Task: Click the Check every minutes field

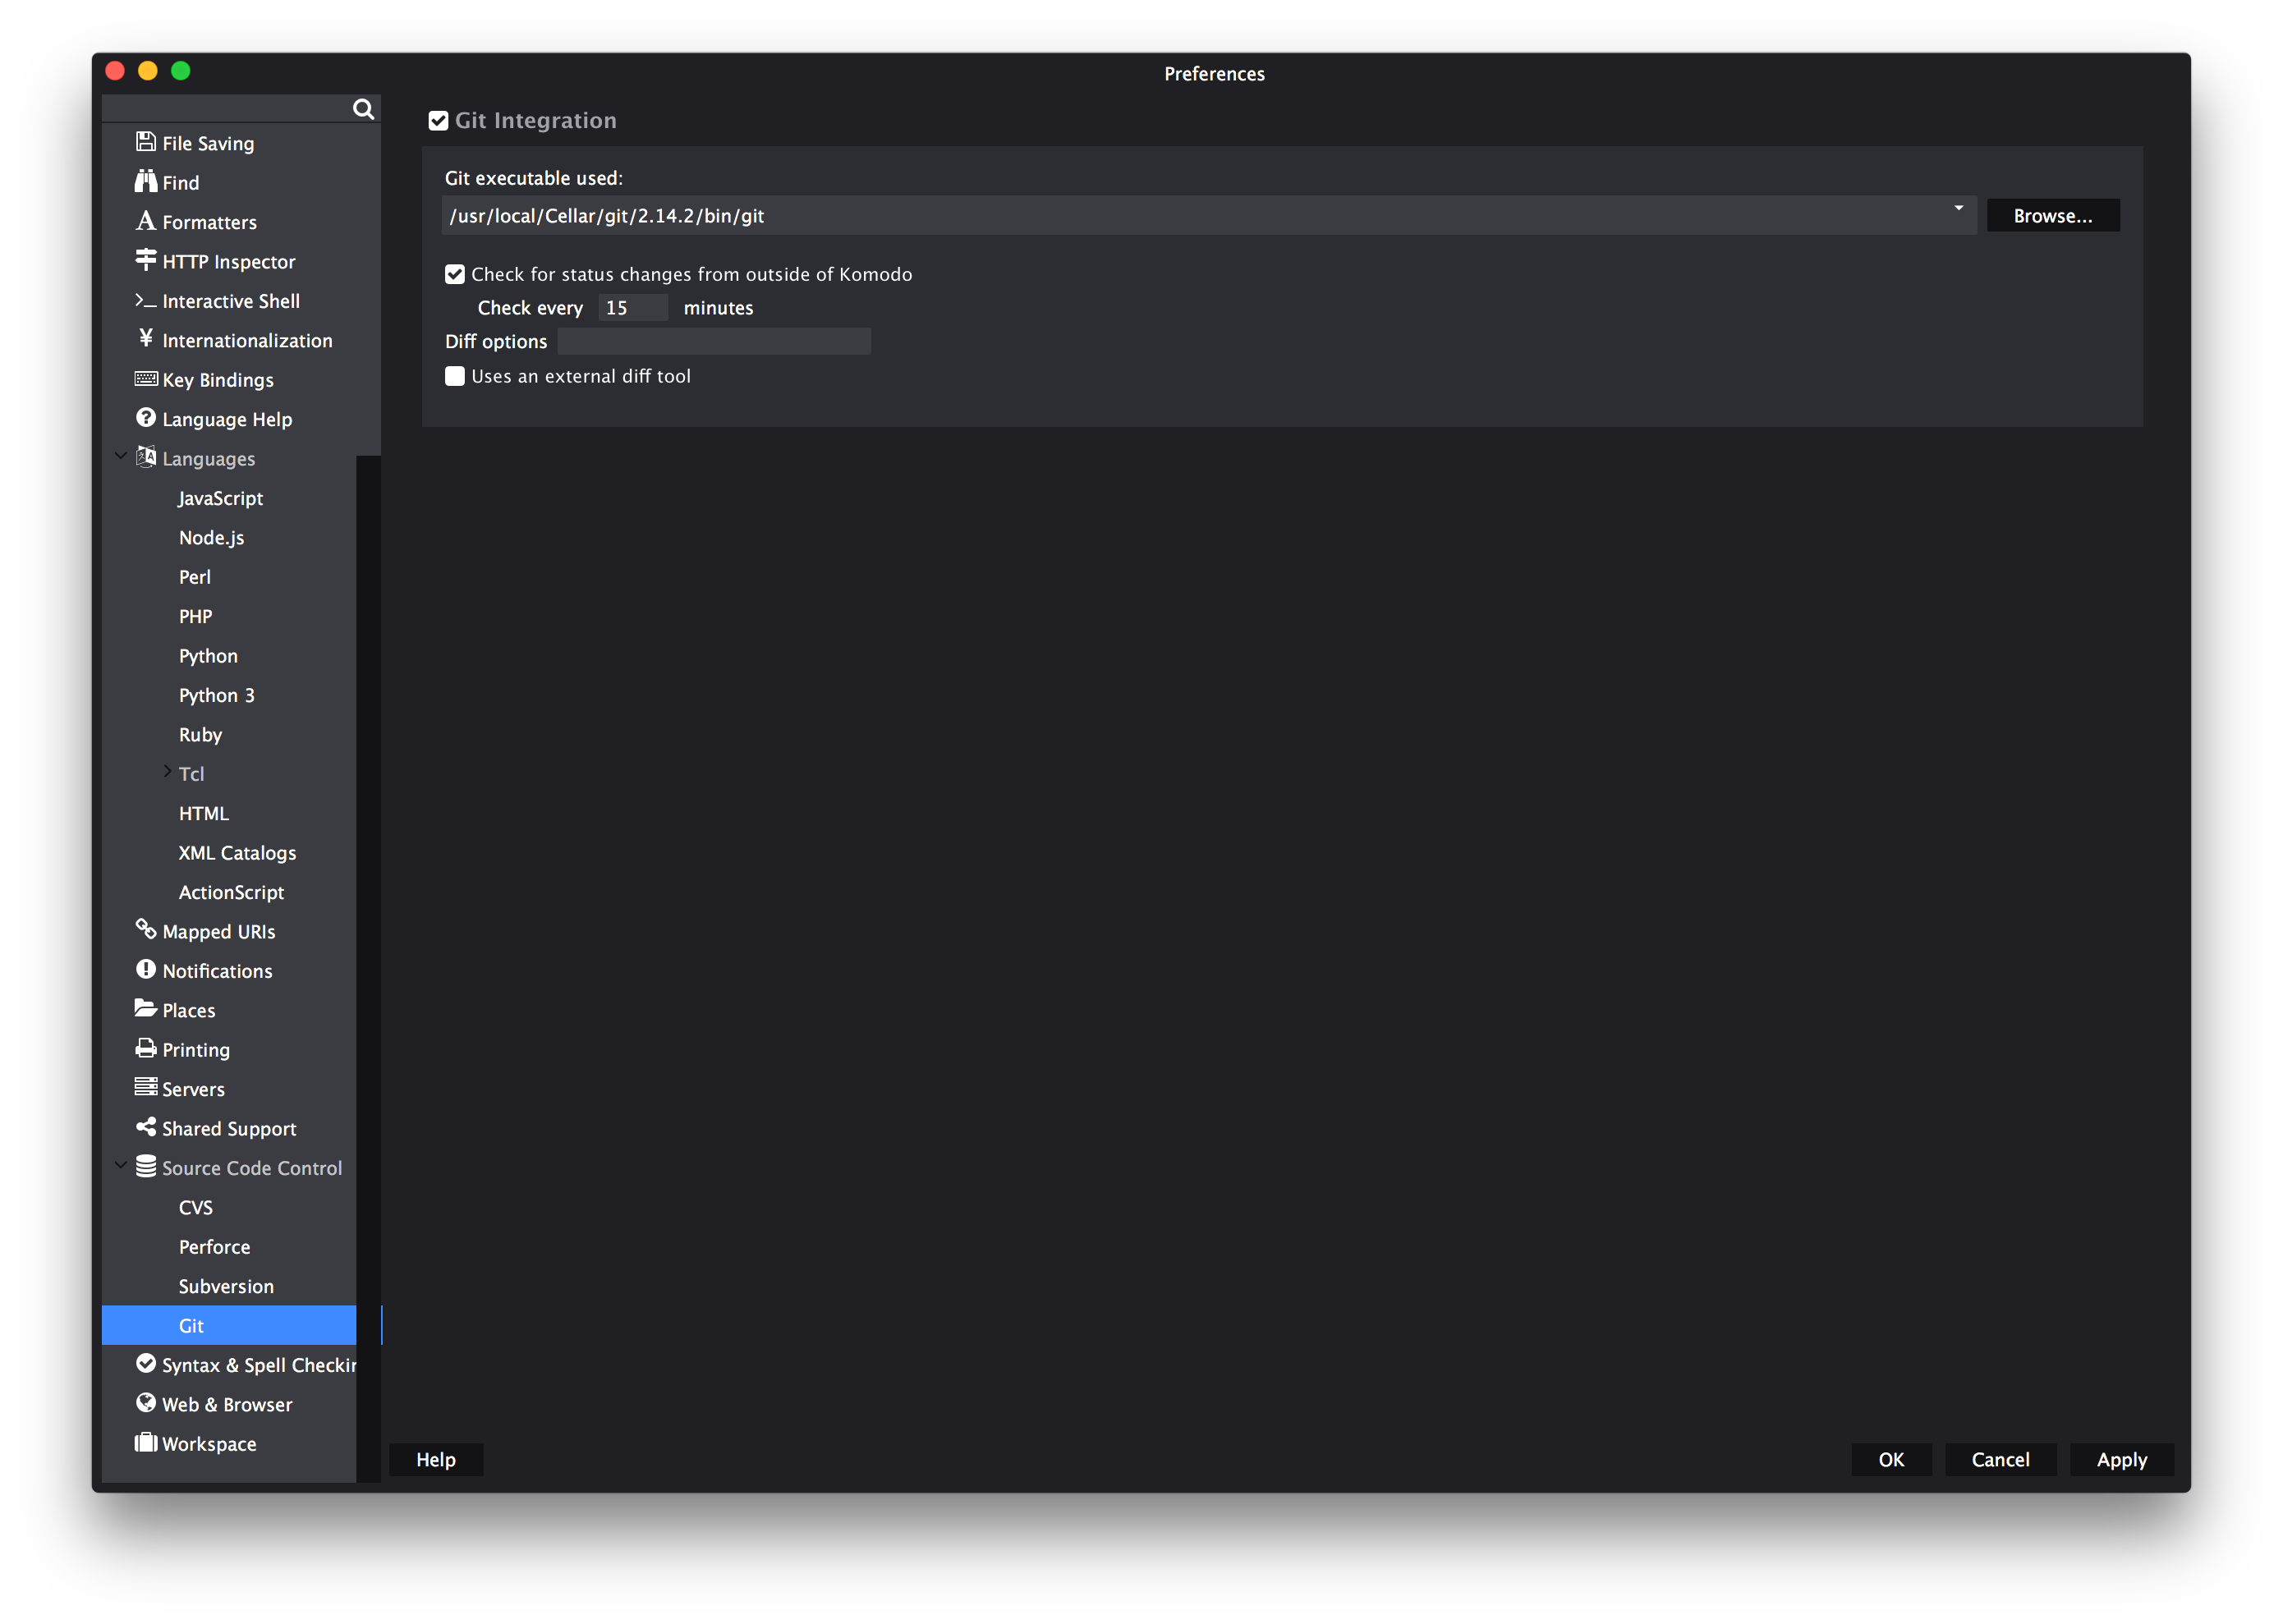Action: pyautogui.click(x=633, y=308)
